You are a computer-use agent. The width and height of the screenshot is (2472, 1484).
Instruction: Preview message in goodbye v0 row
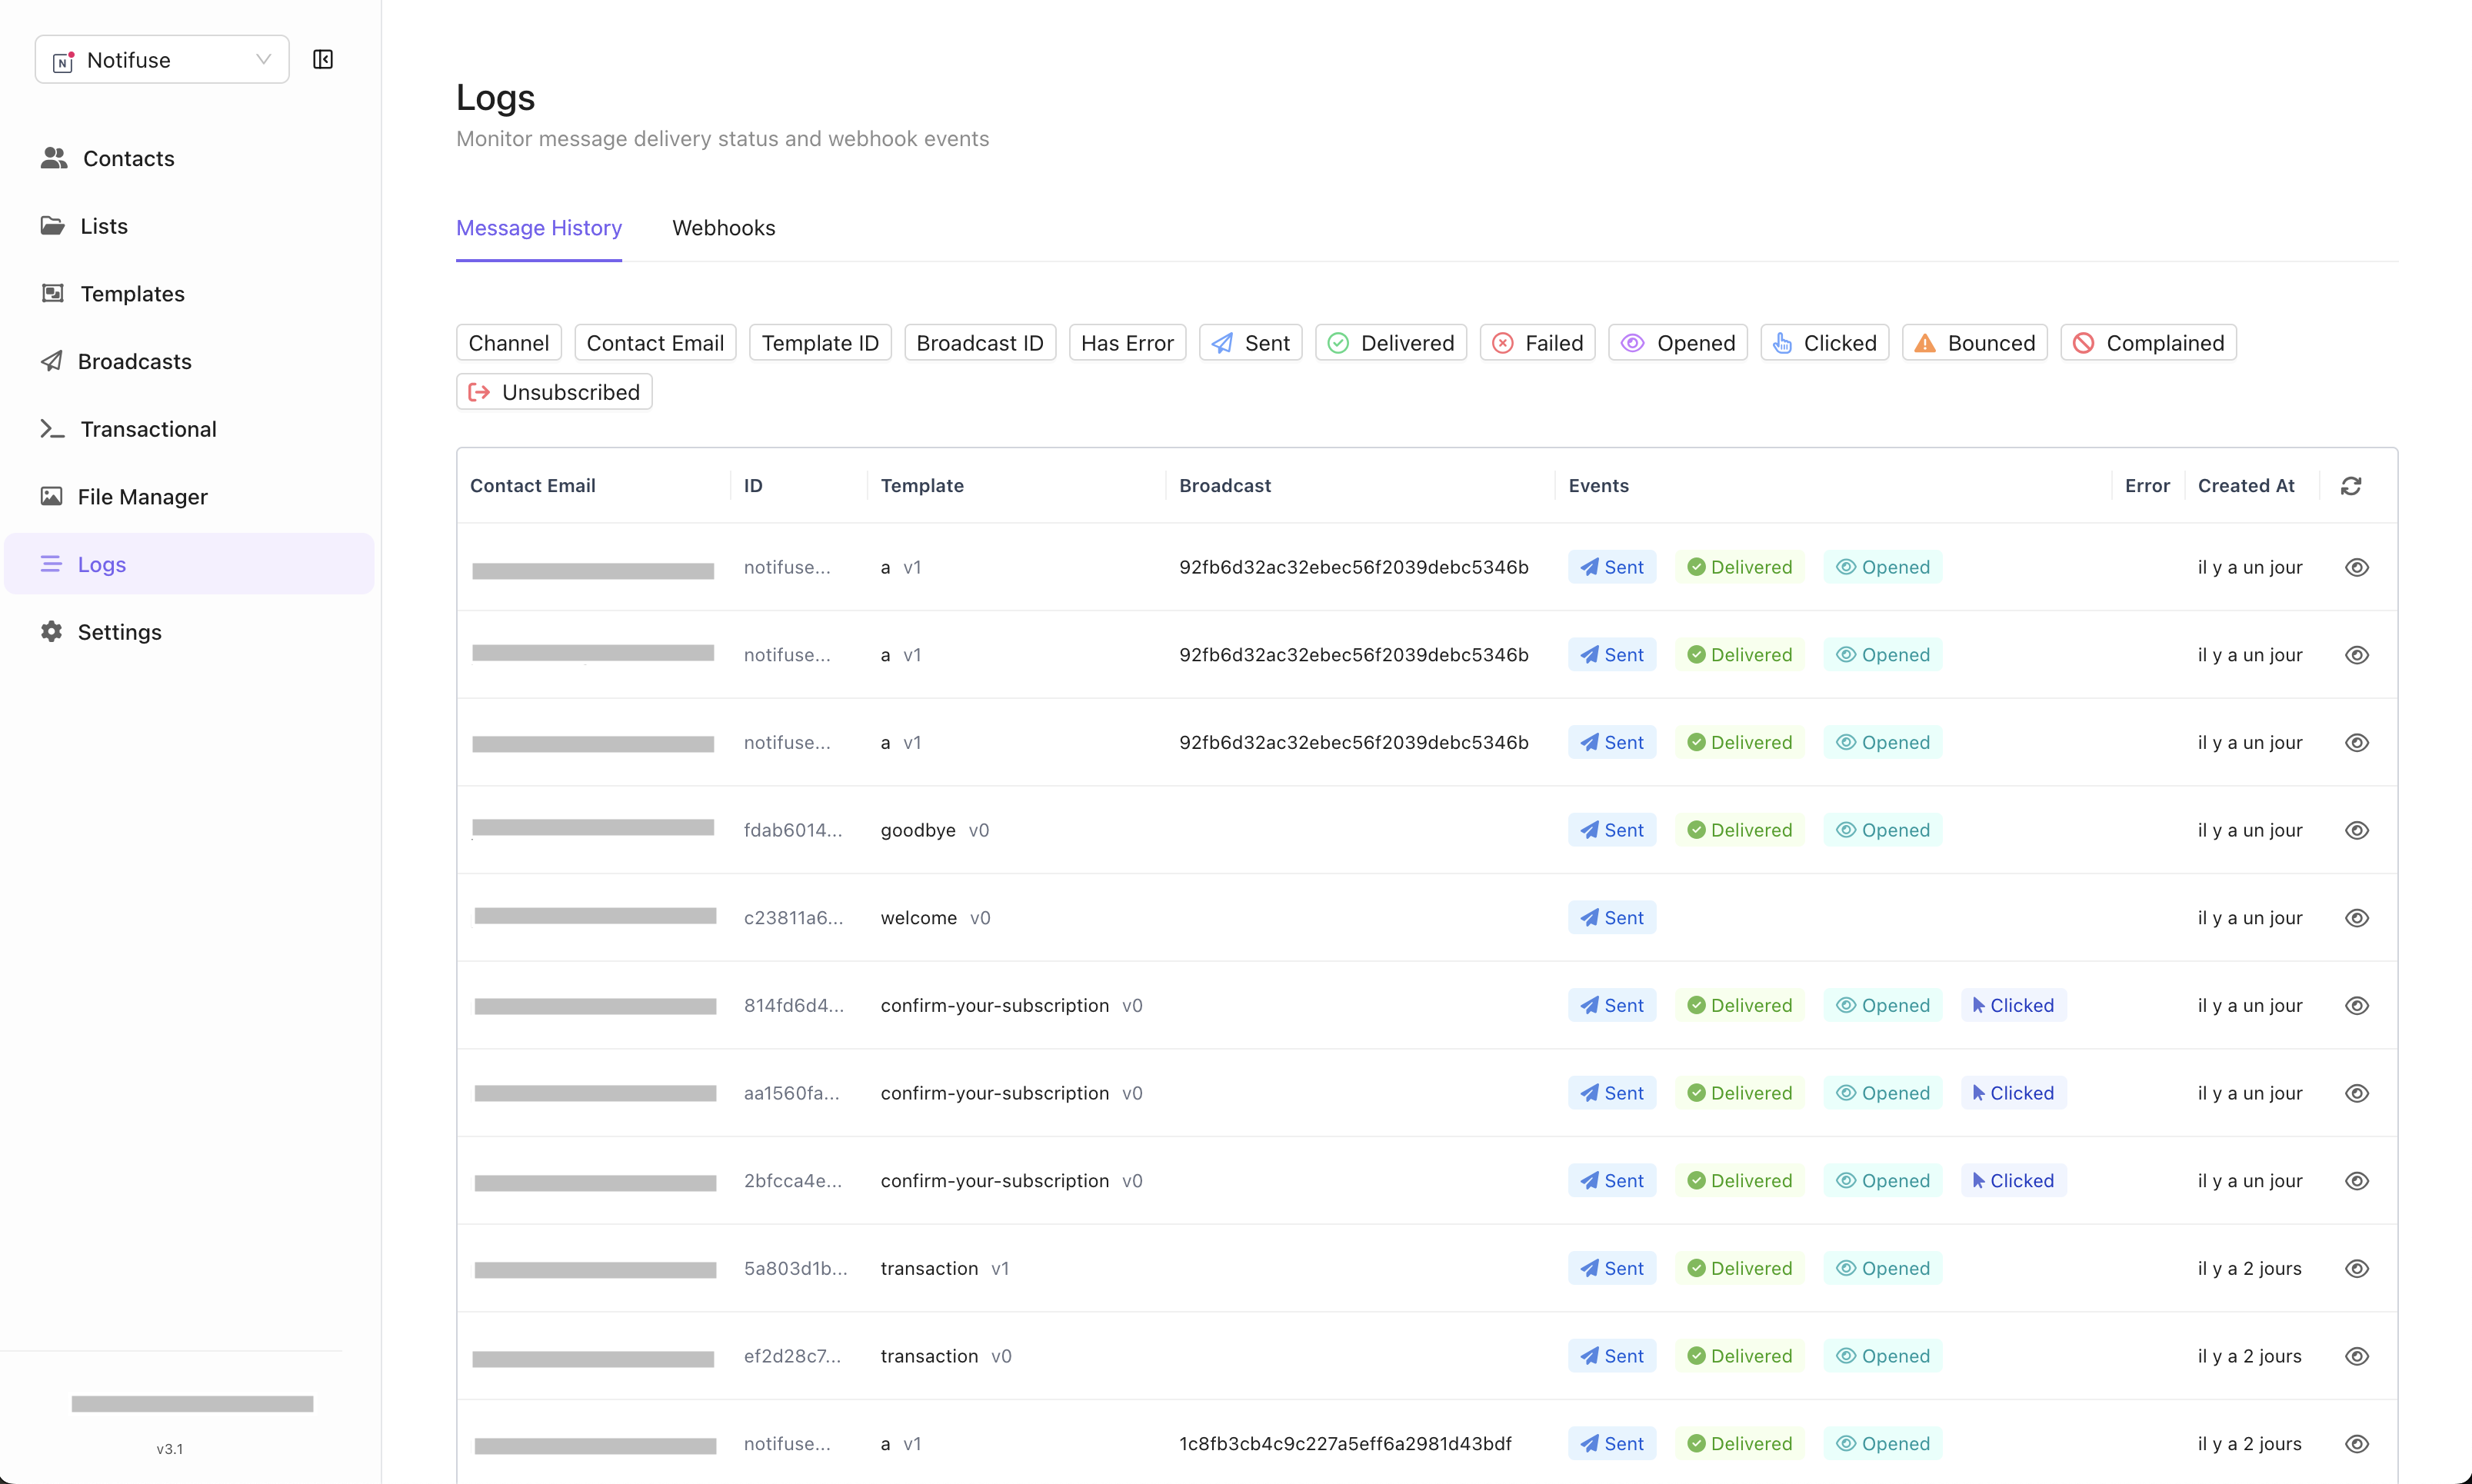2357,830
